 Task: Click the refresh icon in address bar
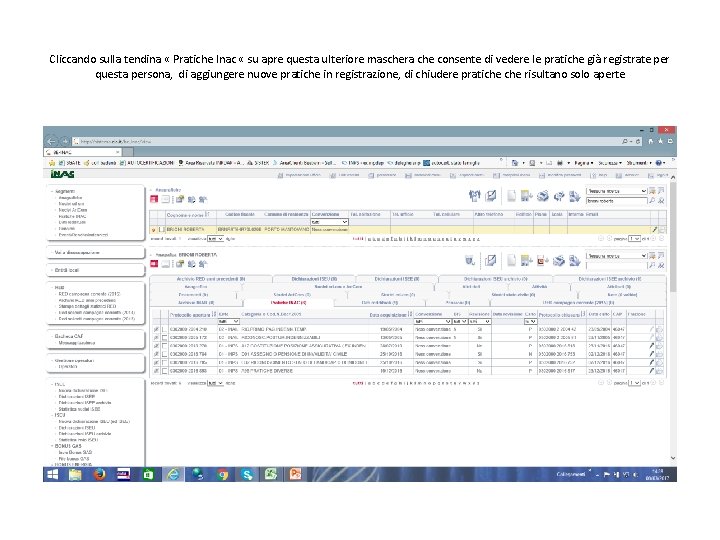coord(638,141)
